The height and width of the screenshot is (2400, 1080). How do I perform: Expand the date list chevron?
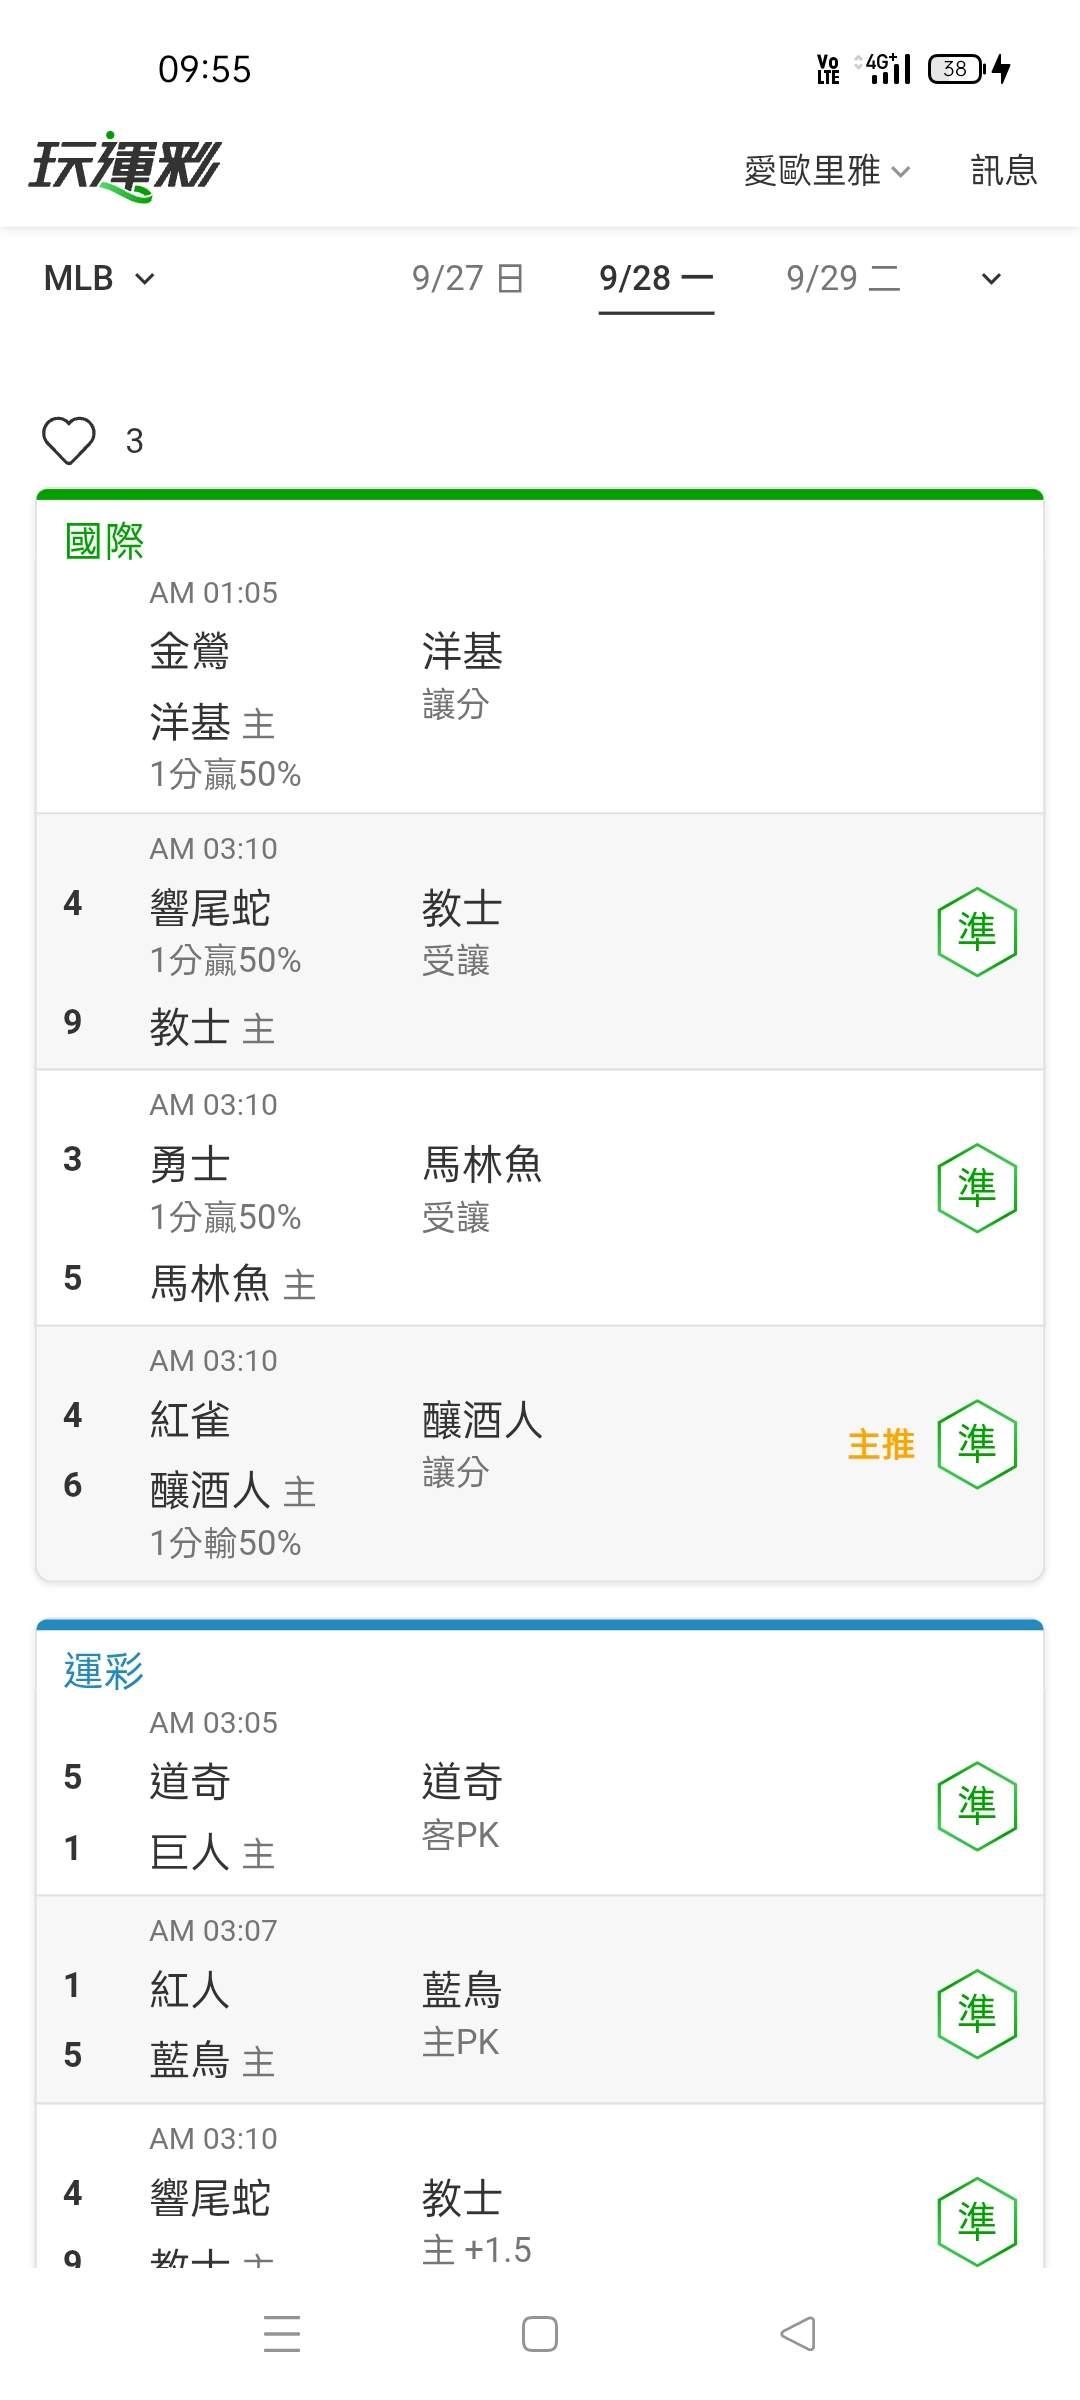pos(991,279)
